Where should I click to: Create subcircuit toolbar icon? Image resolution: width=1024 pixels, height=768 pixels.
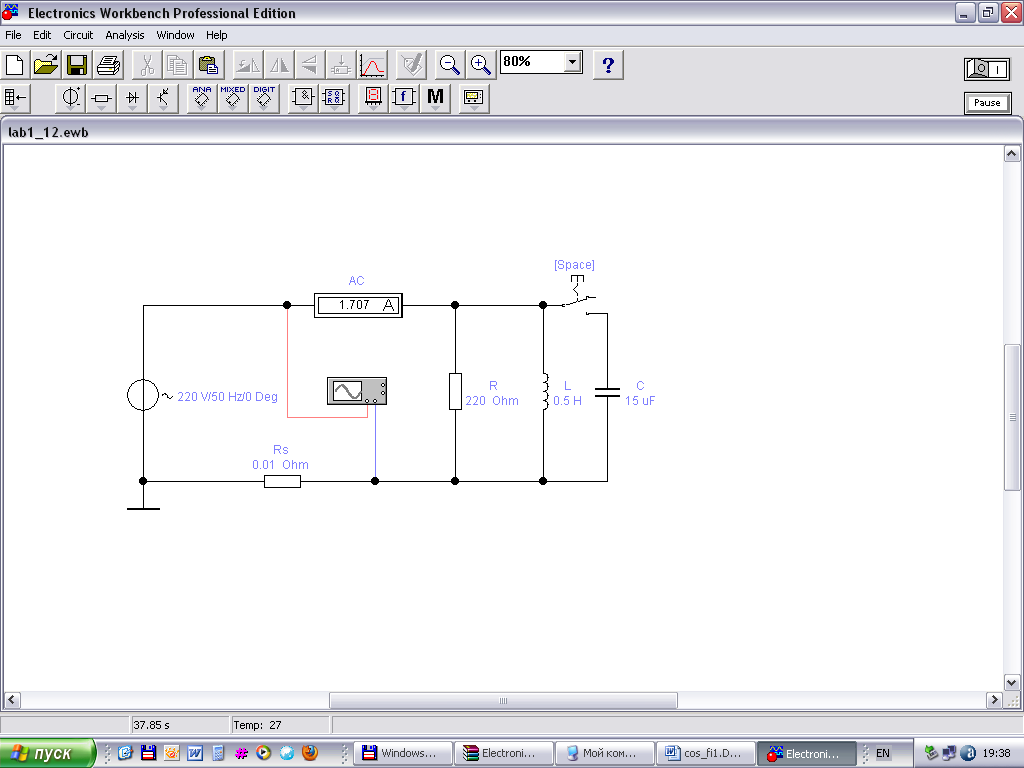(x=340, y=65)
